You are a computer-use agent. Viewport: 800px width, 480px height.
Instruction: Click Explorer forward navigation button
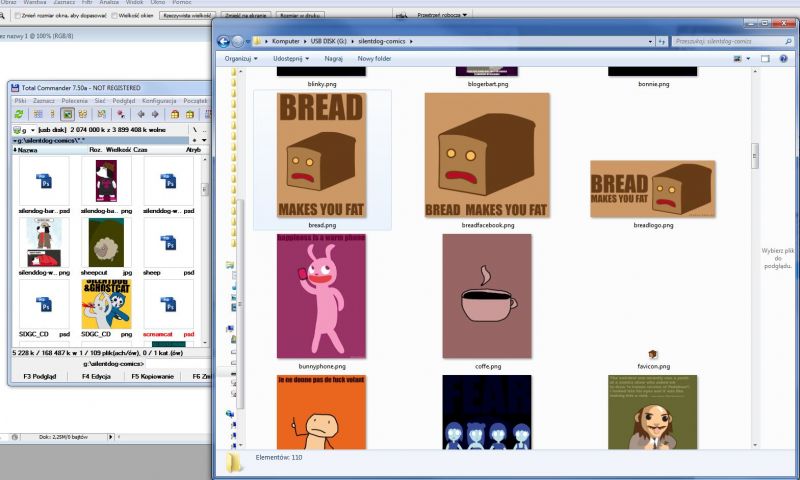coord(237,41)
